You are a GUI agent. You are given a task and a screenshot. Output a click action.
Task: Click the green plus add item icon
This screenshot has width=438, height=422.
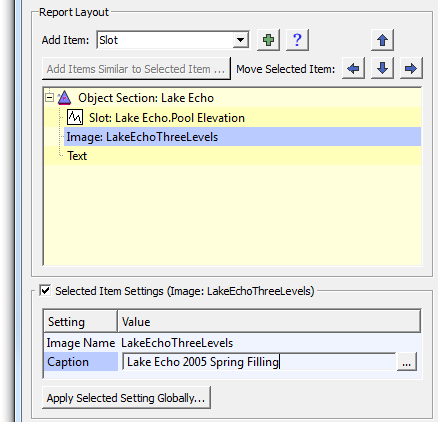click(x=268, y=40)
